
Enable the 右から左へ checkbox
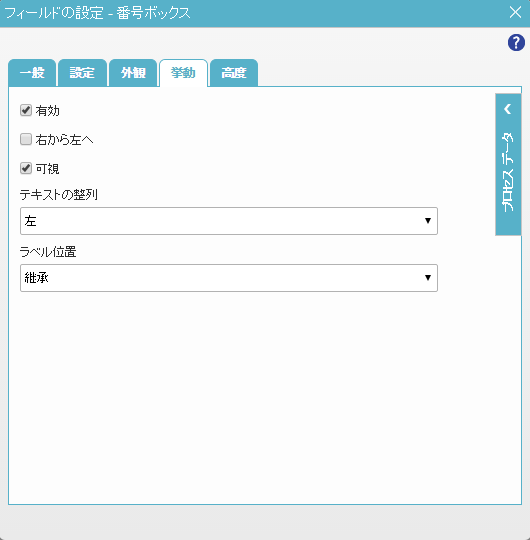(x=26, y=139)
